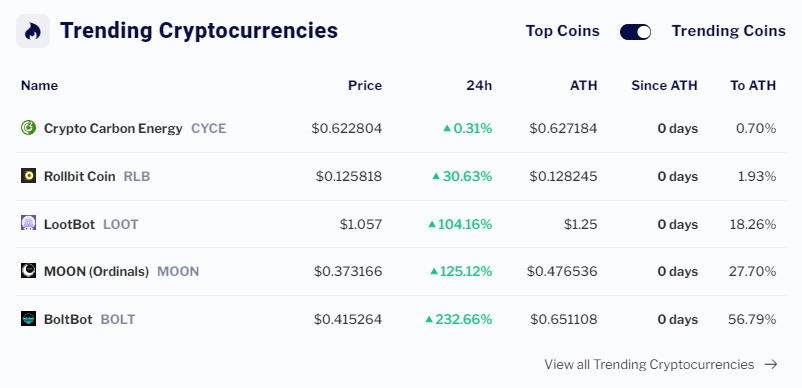
Task: Click the Crypto Carbon Energy coin logo
Action: [29, 128]
